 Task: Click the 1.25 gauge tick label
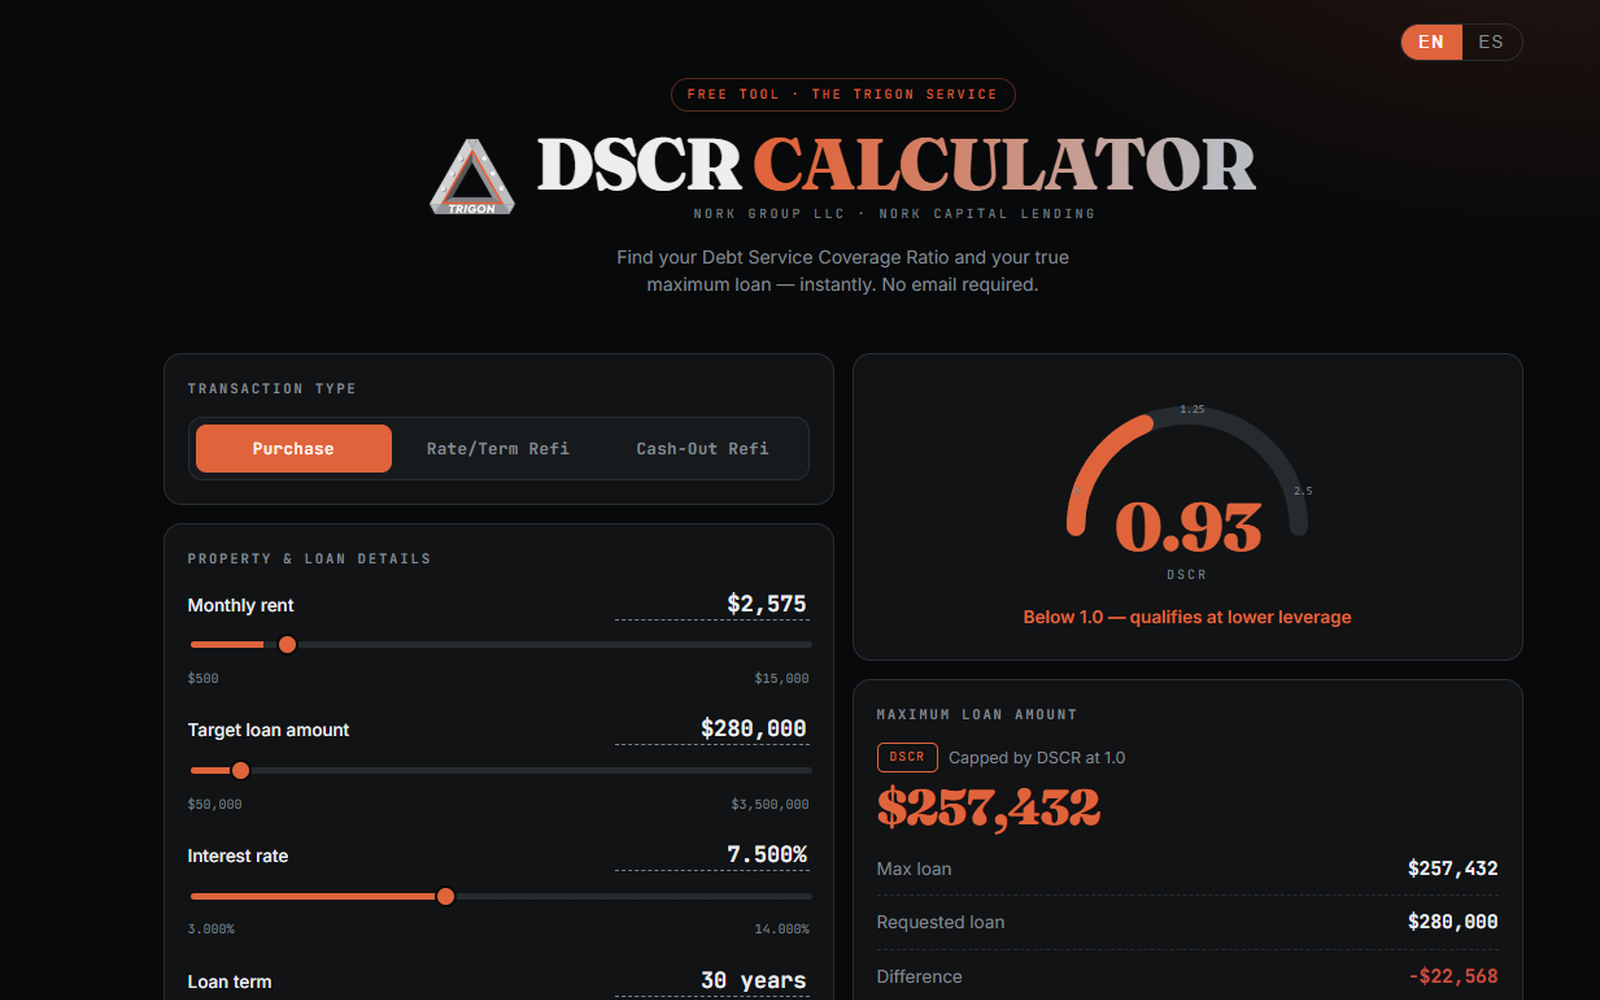[1192, 409]
